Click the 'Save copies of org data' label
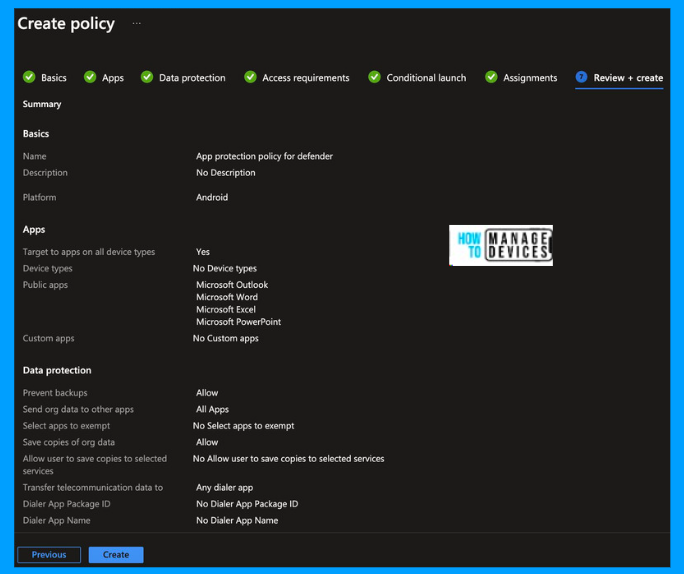The height and width of the screenshot is (574, 684). coord(69,442)
